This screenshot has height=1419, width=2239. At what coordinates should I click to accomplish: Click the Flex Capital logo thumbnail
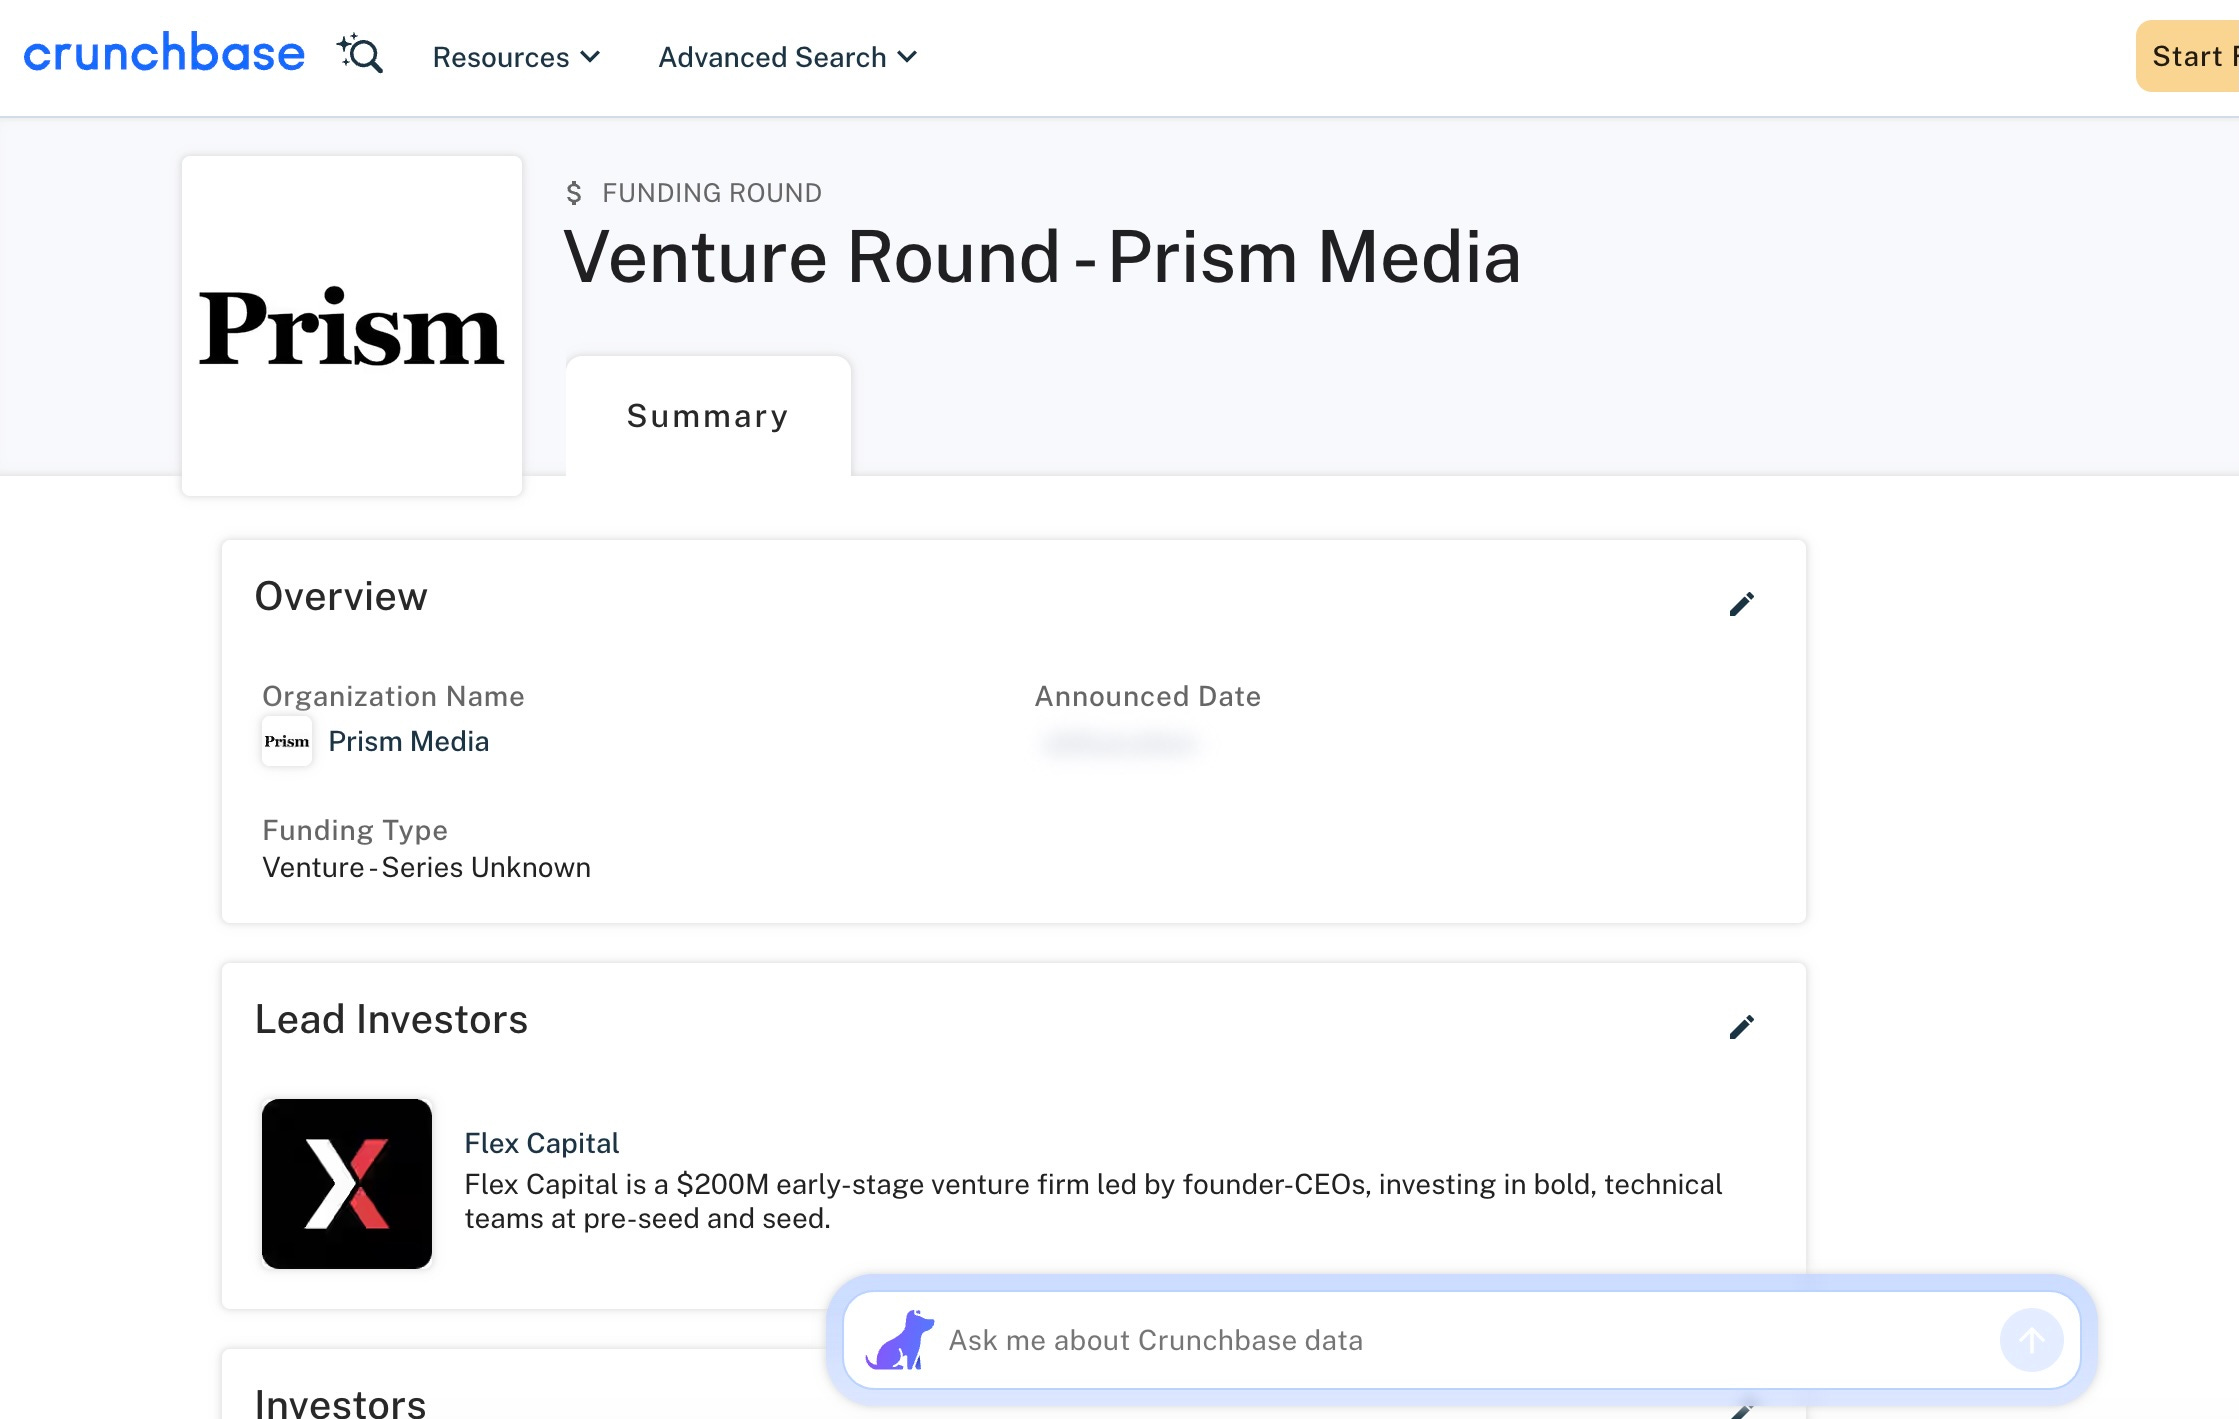347,1184
